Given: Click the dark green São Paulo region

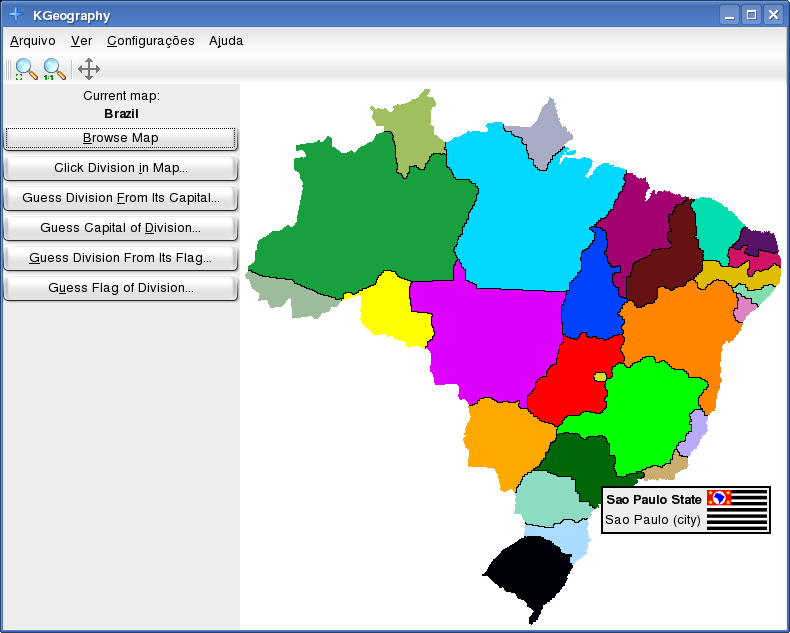Looking at the screenshot, I should 582,461.
